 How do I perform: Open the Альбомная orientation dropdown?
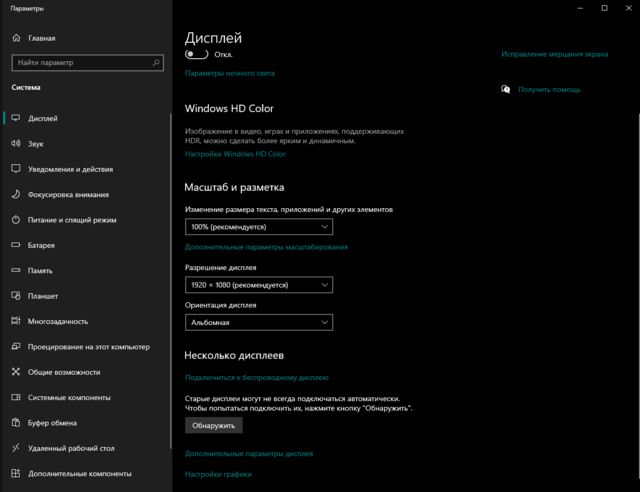tap(259, 323)
